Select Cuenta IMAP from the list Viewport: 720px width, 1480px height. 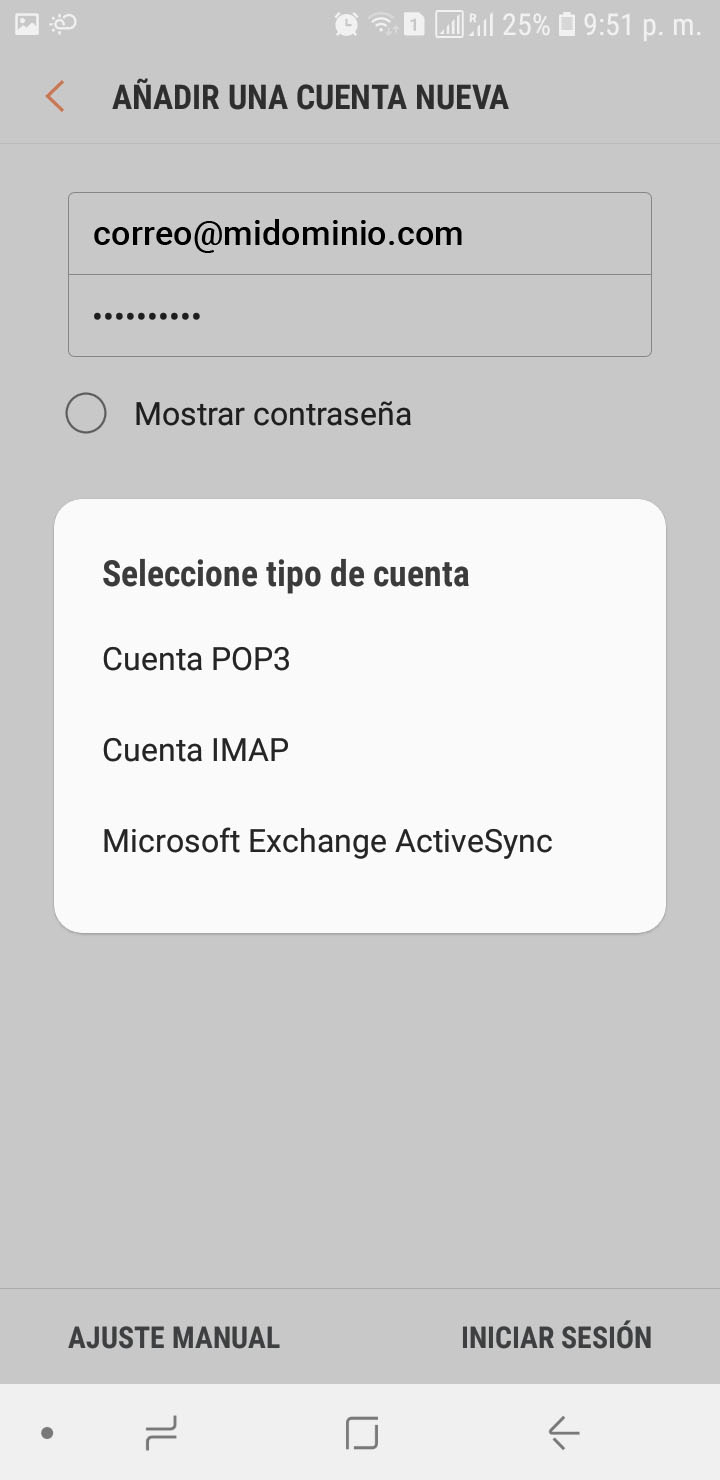[x=196, y=750]
